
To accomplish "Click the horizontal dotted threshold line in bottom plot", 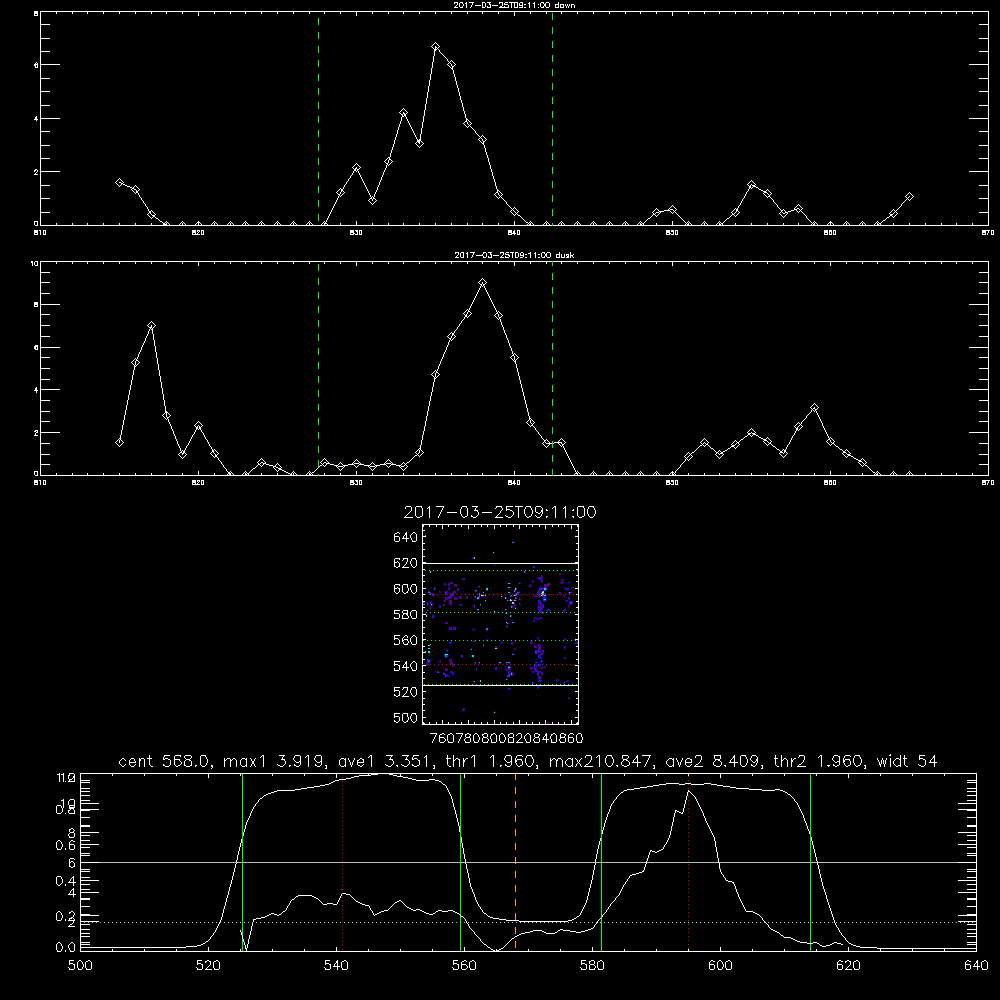I will tap(528, 922).
